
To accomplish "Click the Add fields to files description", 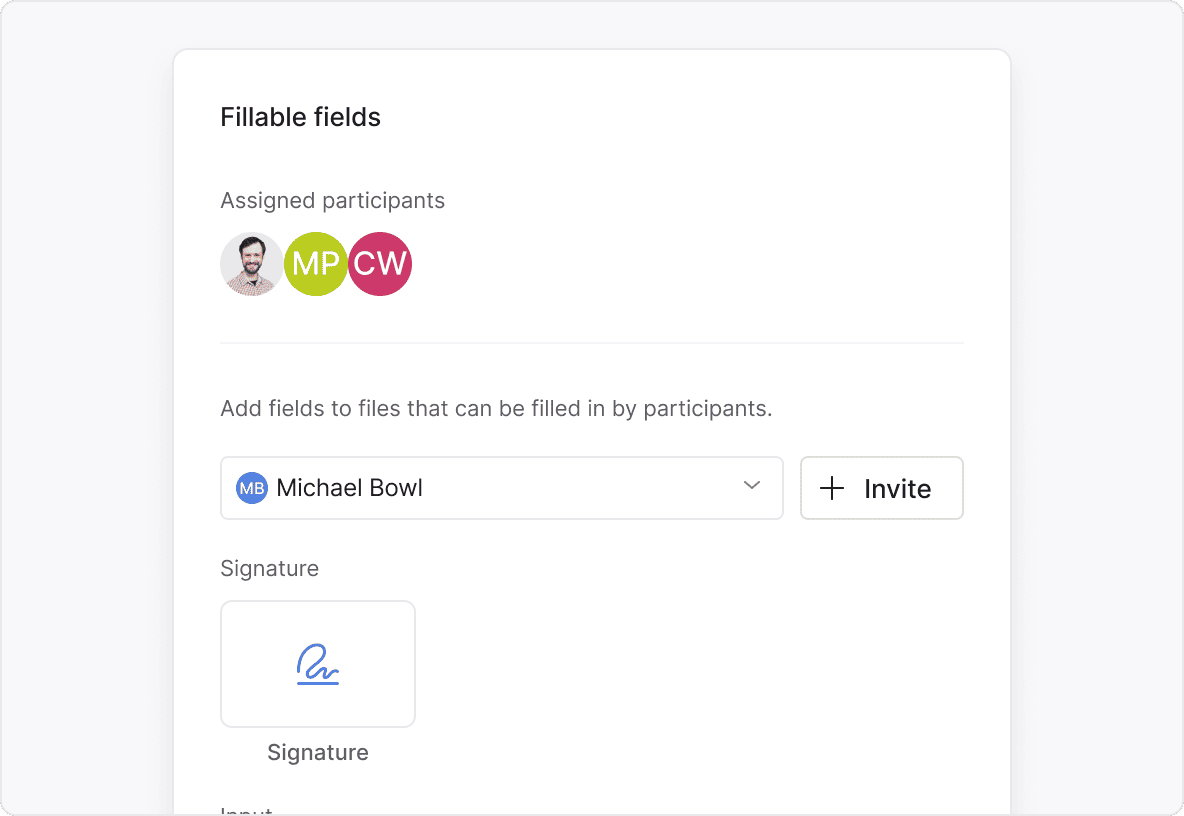I will click(x=496, y=408).
